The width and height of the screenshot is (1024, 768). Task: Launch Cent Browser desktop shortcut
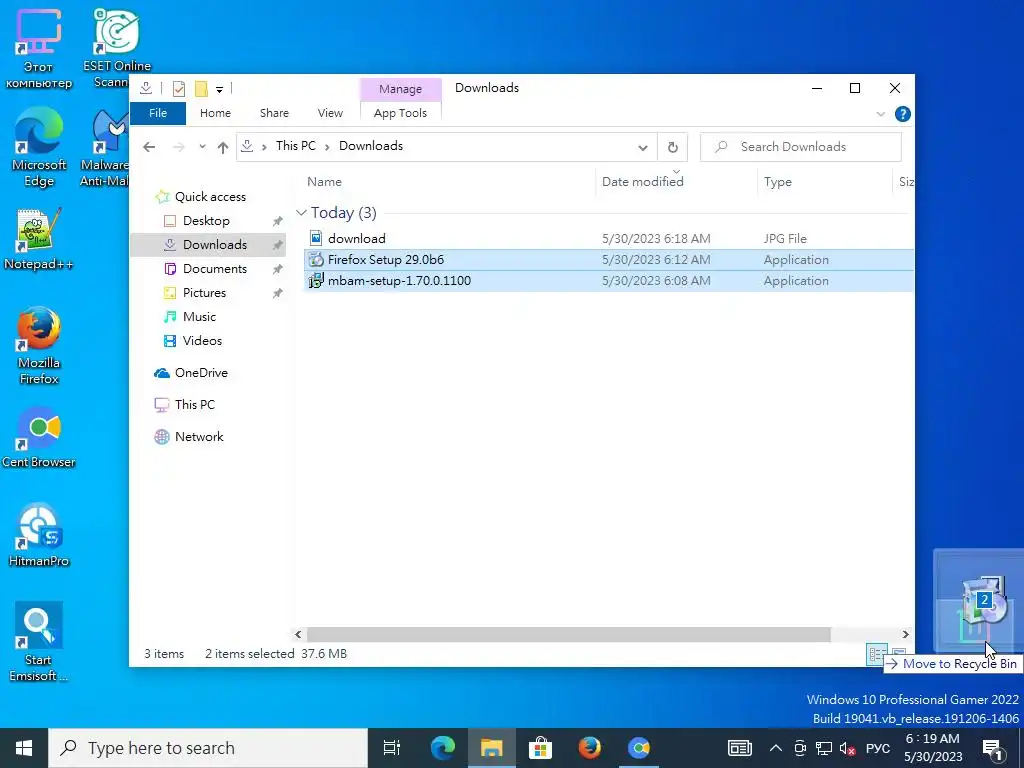pyautogui.click(x=39, y=437)
